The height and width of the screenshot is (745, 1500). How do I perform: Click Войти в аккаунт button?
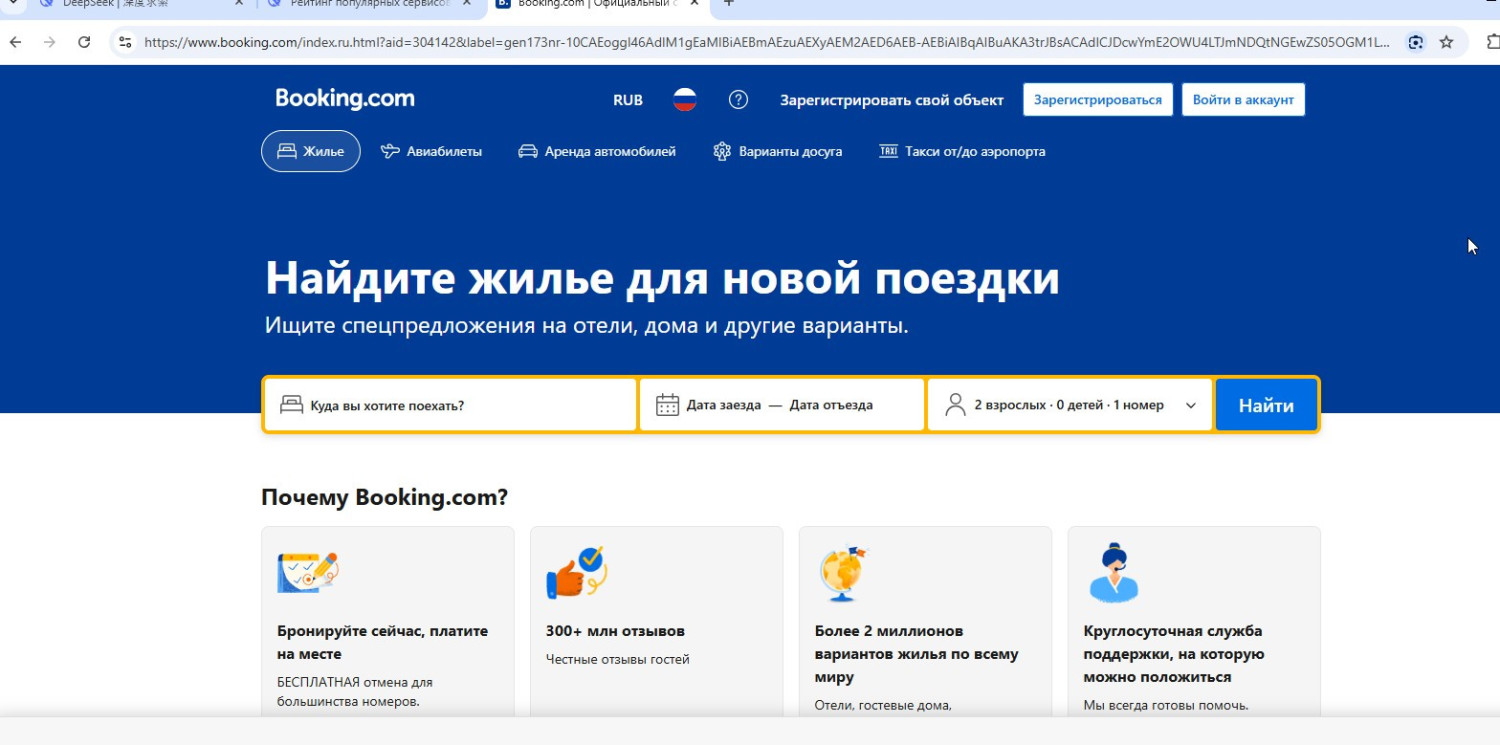[x=1243, y=100]
